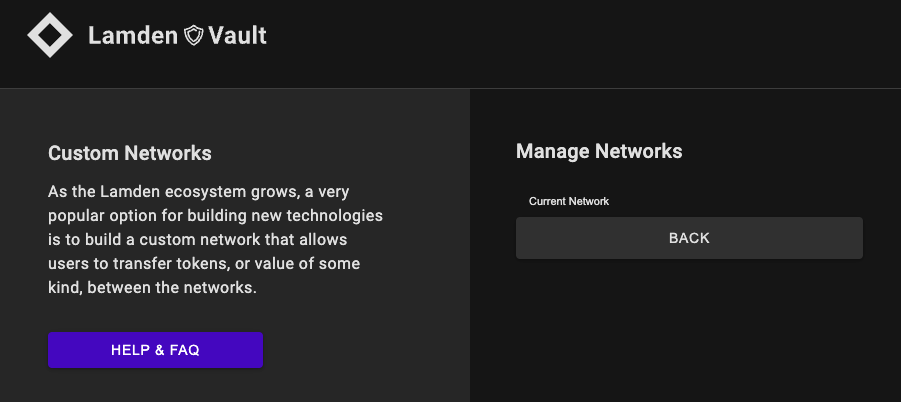This screenshot has width=901, height=402.
Task: Click the Lamden diamond logo icon
Action: [x=50, y=36]
